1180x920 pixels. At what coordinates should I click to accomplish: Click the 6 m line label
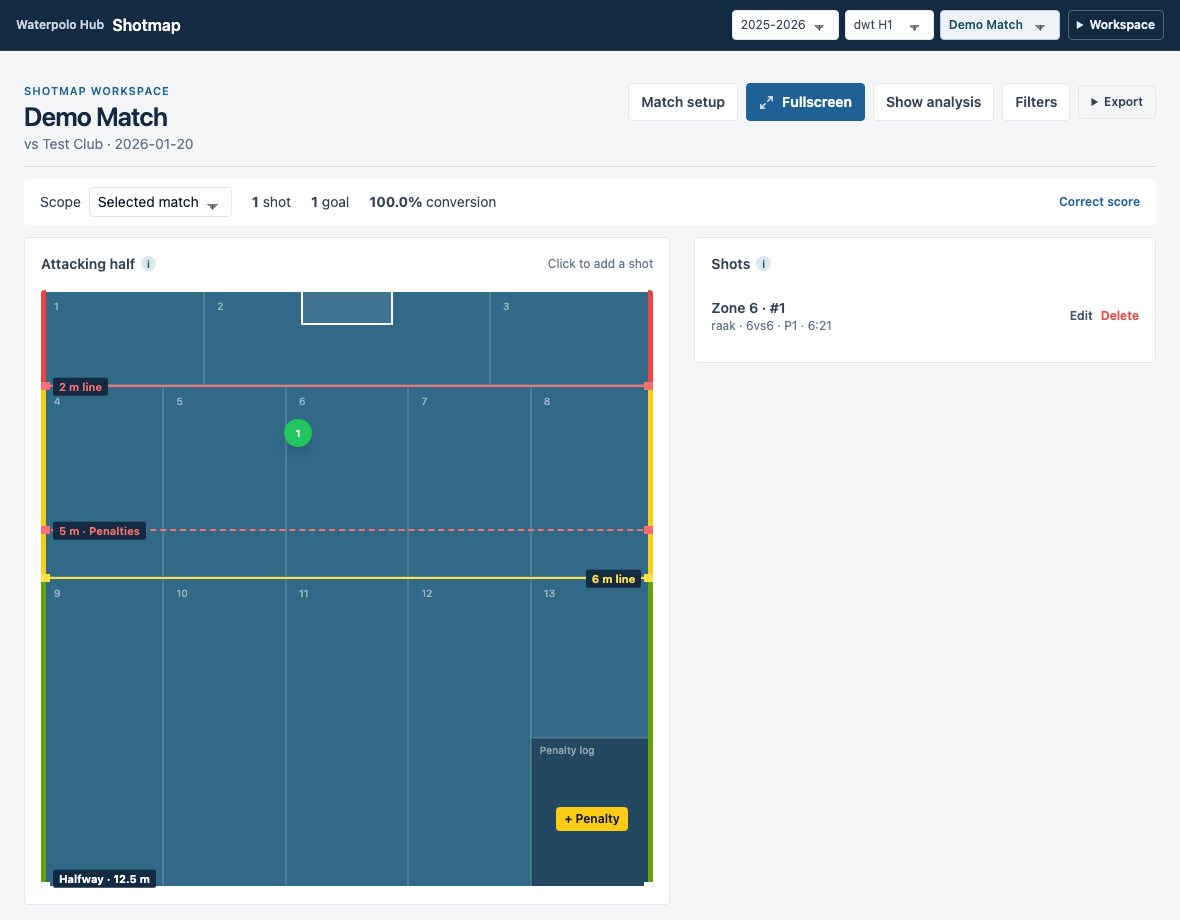[x=613, y=579]
